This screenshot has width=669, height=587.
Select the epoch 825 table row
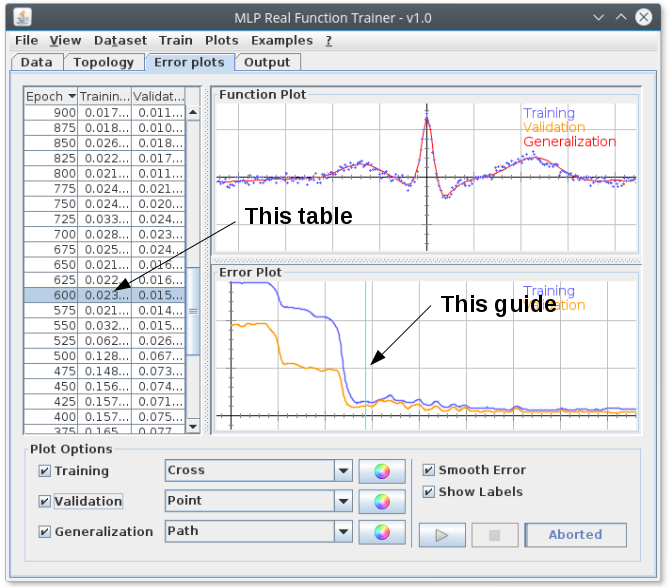(105, 158)
